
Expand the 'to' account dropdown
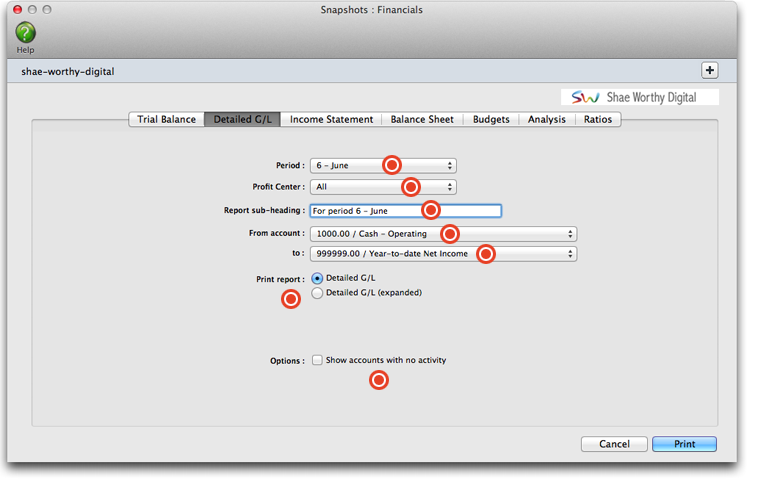pos(443,255)
